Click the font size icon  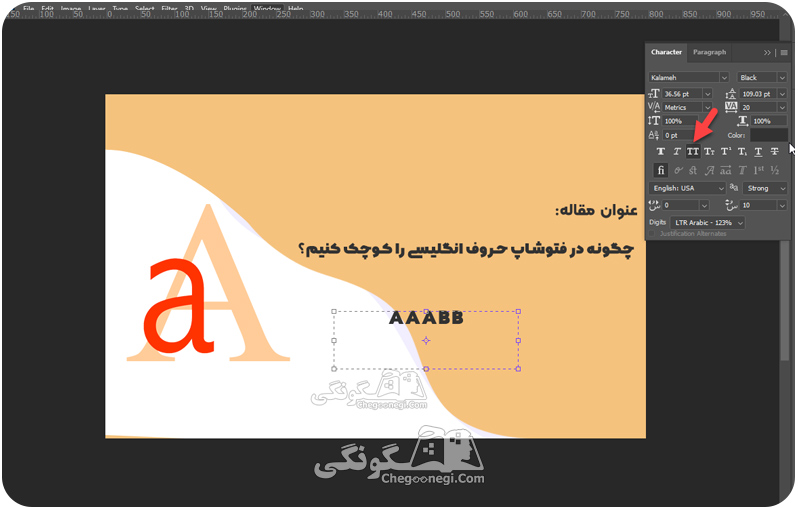[x=654, y=94]
